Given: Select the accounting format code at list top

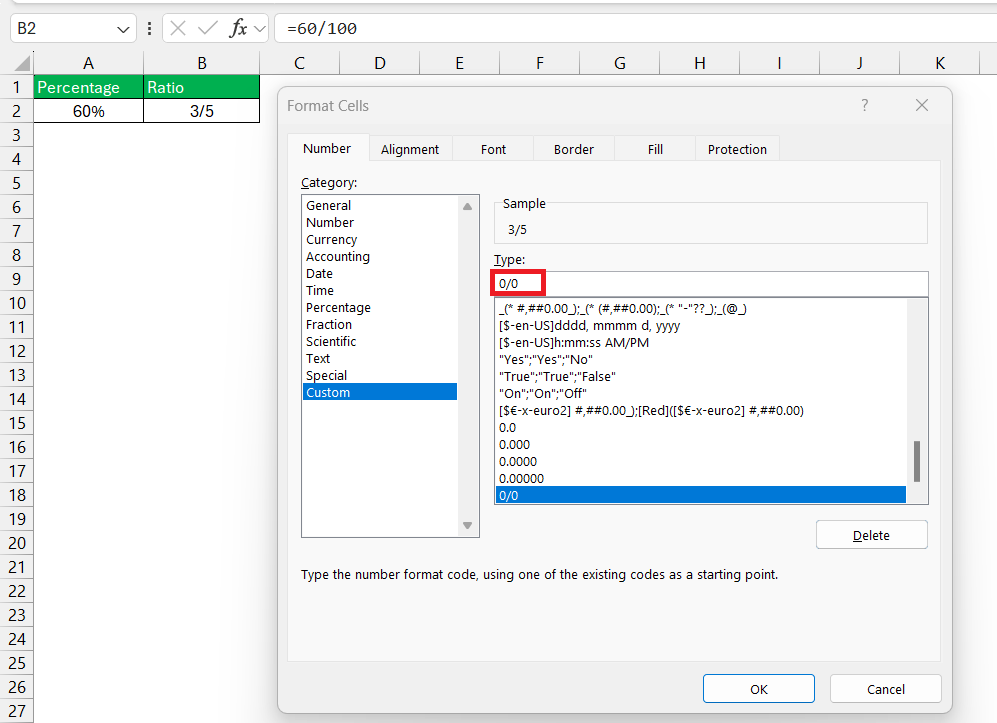Looking at the screenshot, I should [701, 308].
